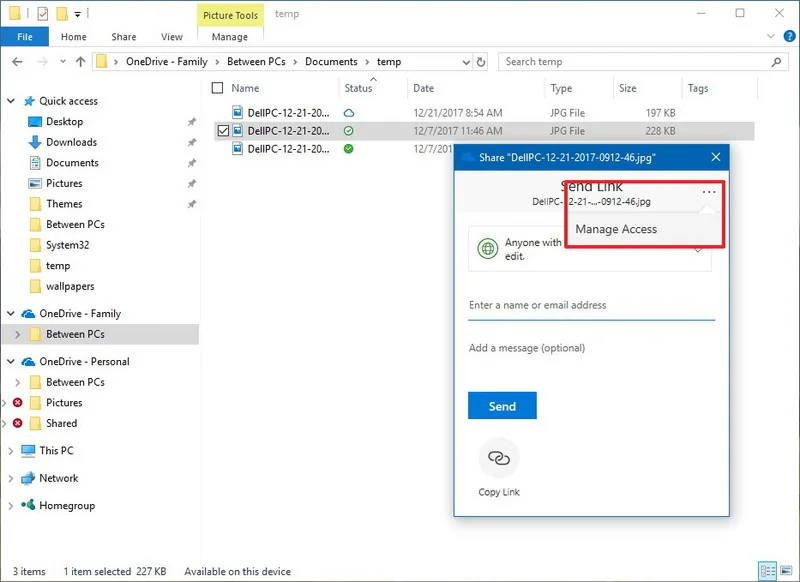800x582 pixels.
Task: Click the green outlined check status icon
Action: click(x=348, y=131)
